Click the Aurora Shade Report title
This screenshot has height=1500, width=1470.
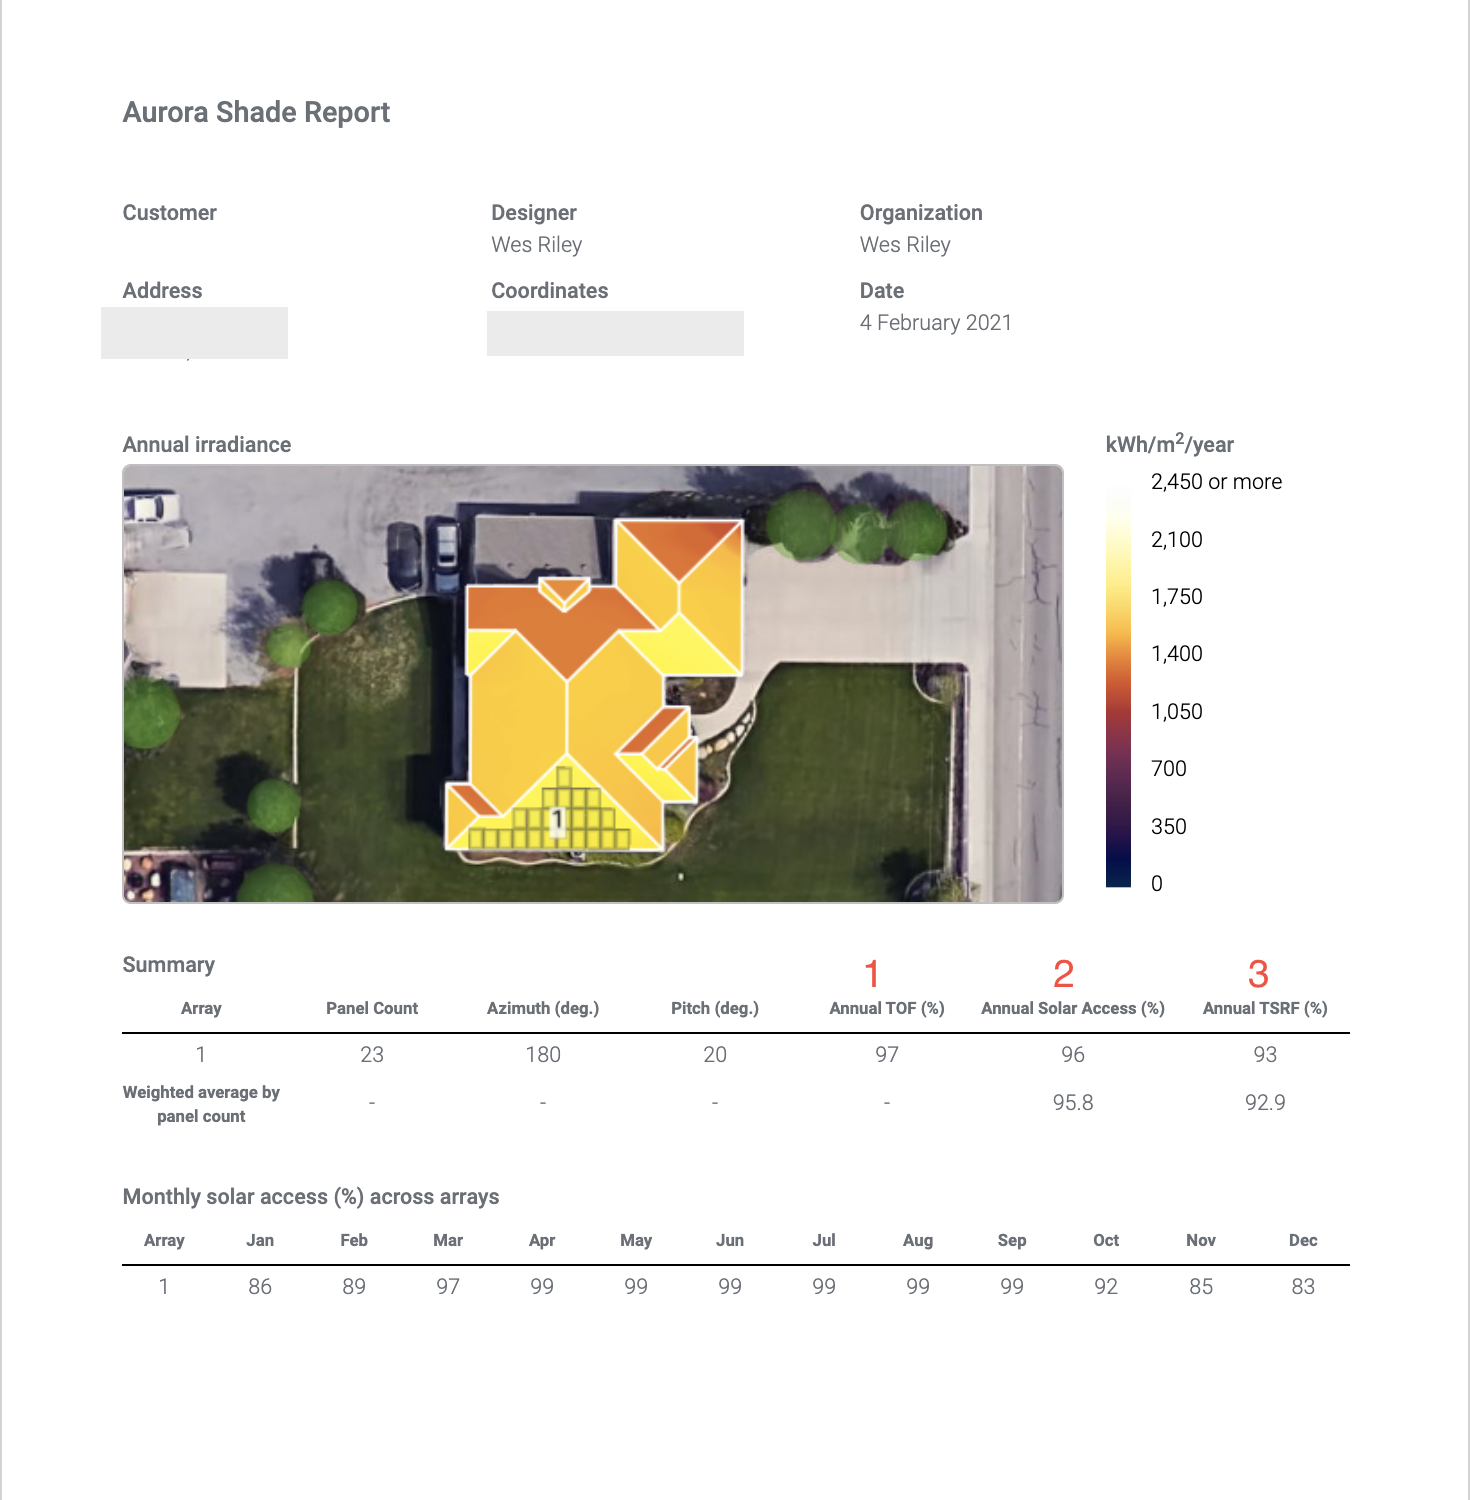(x=256, y=112)
